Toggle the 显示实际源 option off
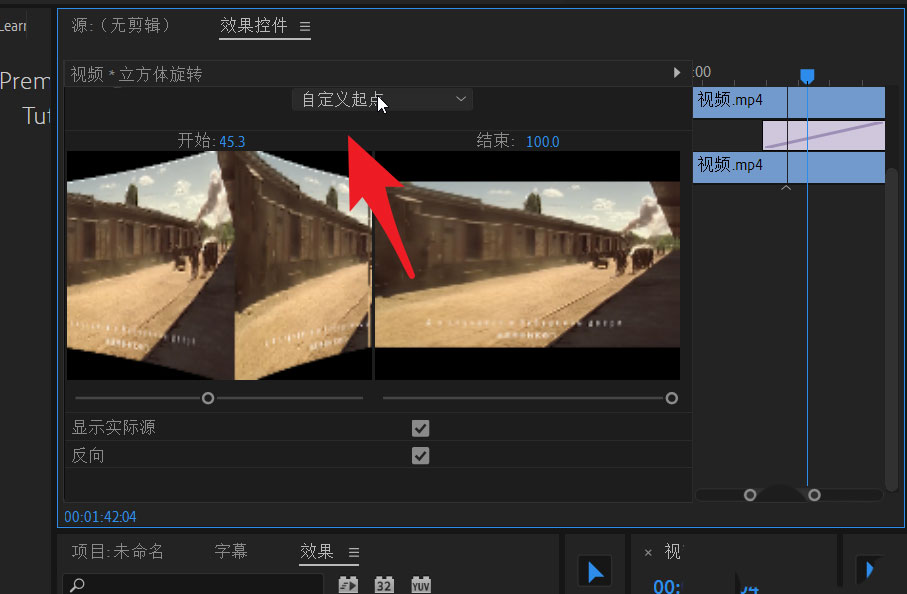This screenshot has height=594, width=907. click(x=420, y=428)
